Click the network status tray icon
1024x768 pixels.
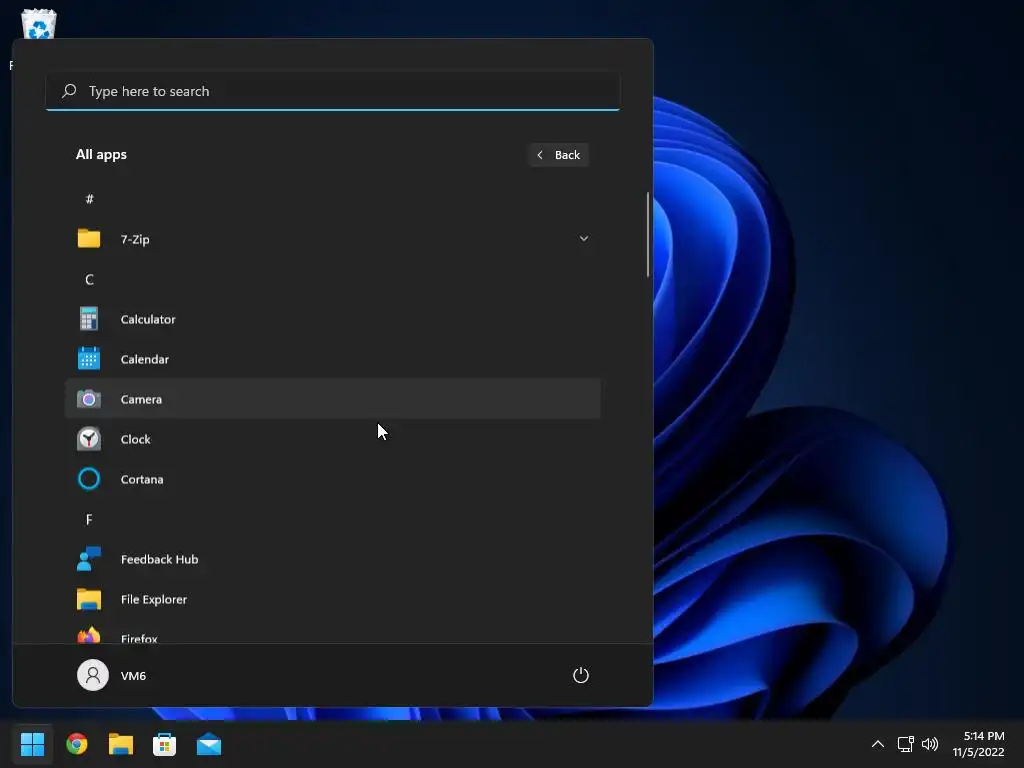(x=905, y=744)
